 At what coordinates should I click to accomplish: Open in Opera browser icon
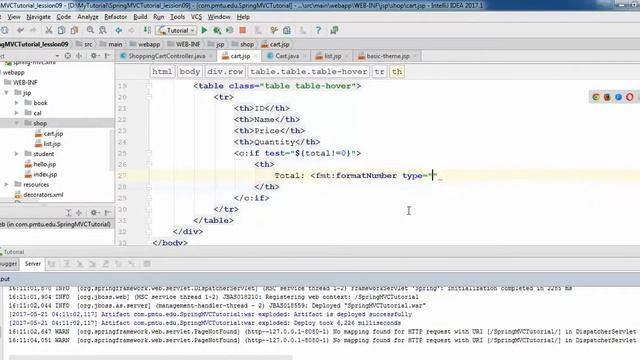[630, 97]
